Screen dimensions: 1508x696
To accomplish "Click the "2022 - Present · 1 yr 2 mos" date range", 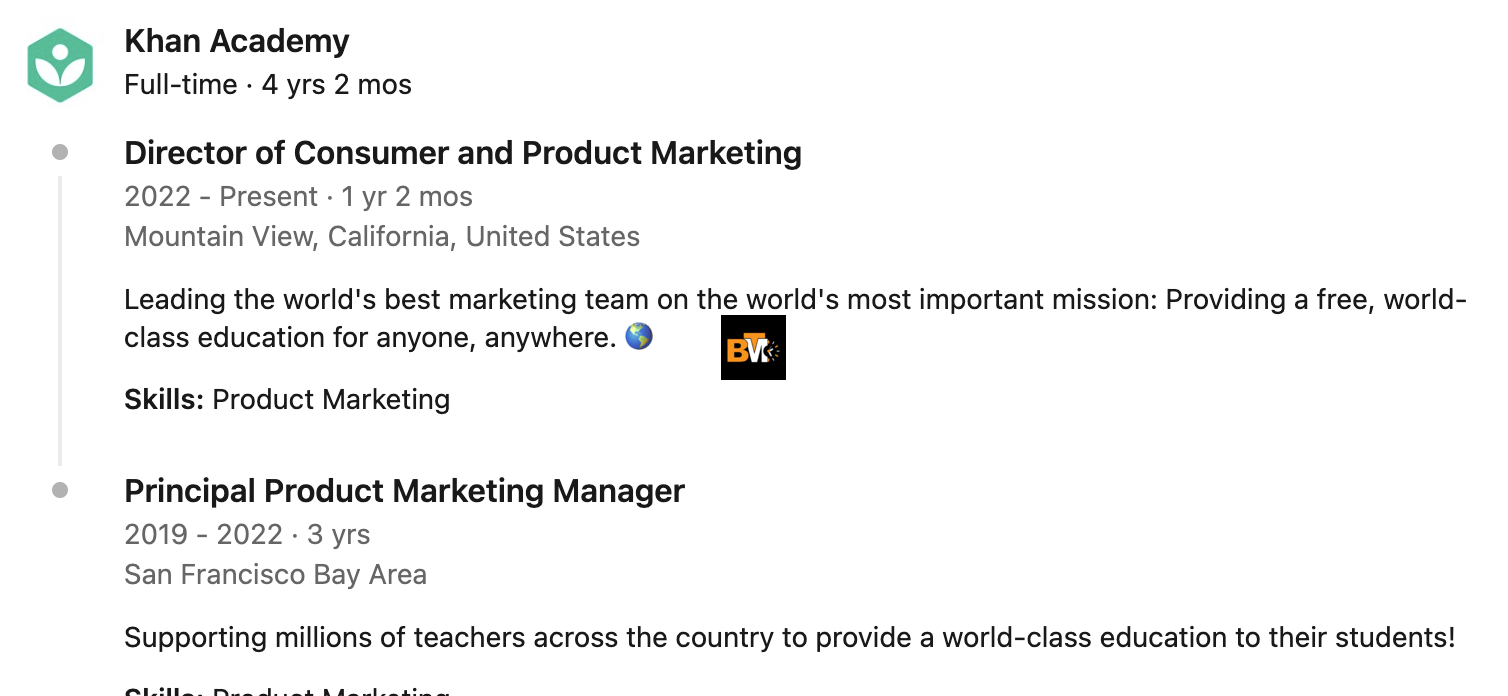I will coord(298,196).
